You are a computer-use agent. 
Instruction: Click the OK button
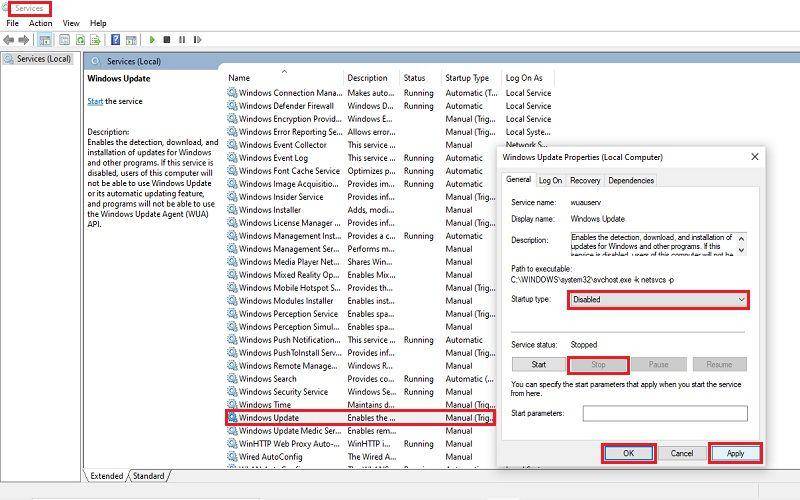(629, 453)
